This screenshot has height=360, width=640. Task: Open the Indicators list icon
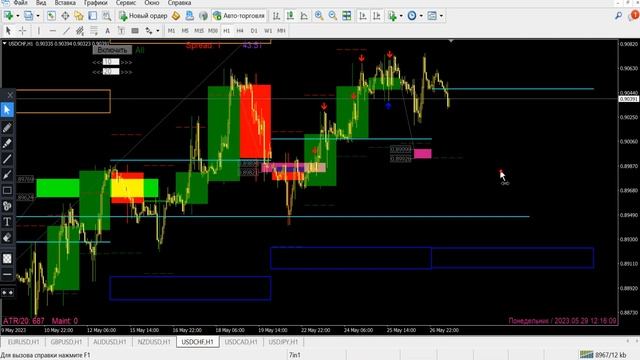(x=392, y=16)
